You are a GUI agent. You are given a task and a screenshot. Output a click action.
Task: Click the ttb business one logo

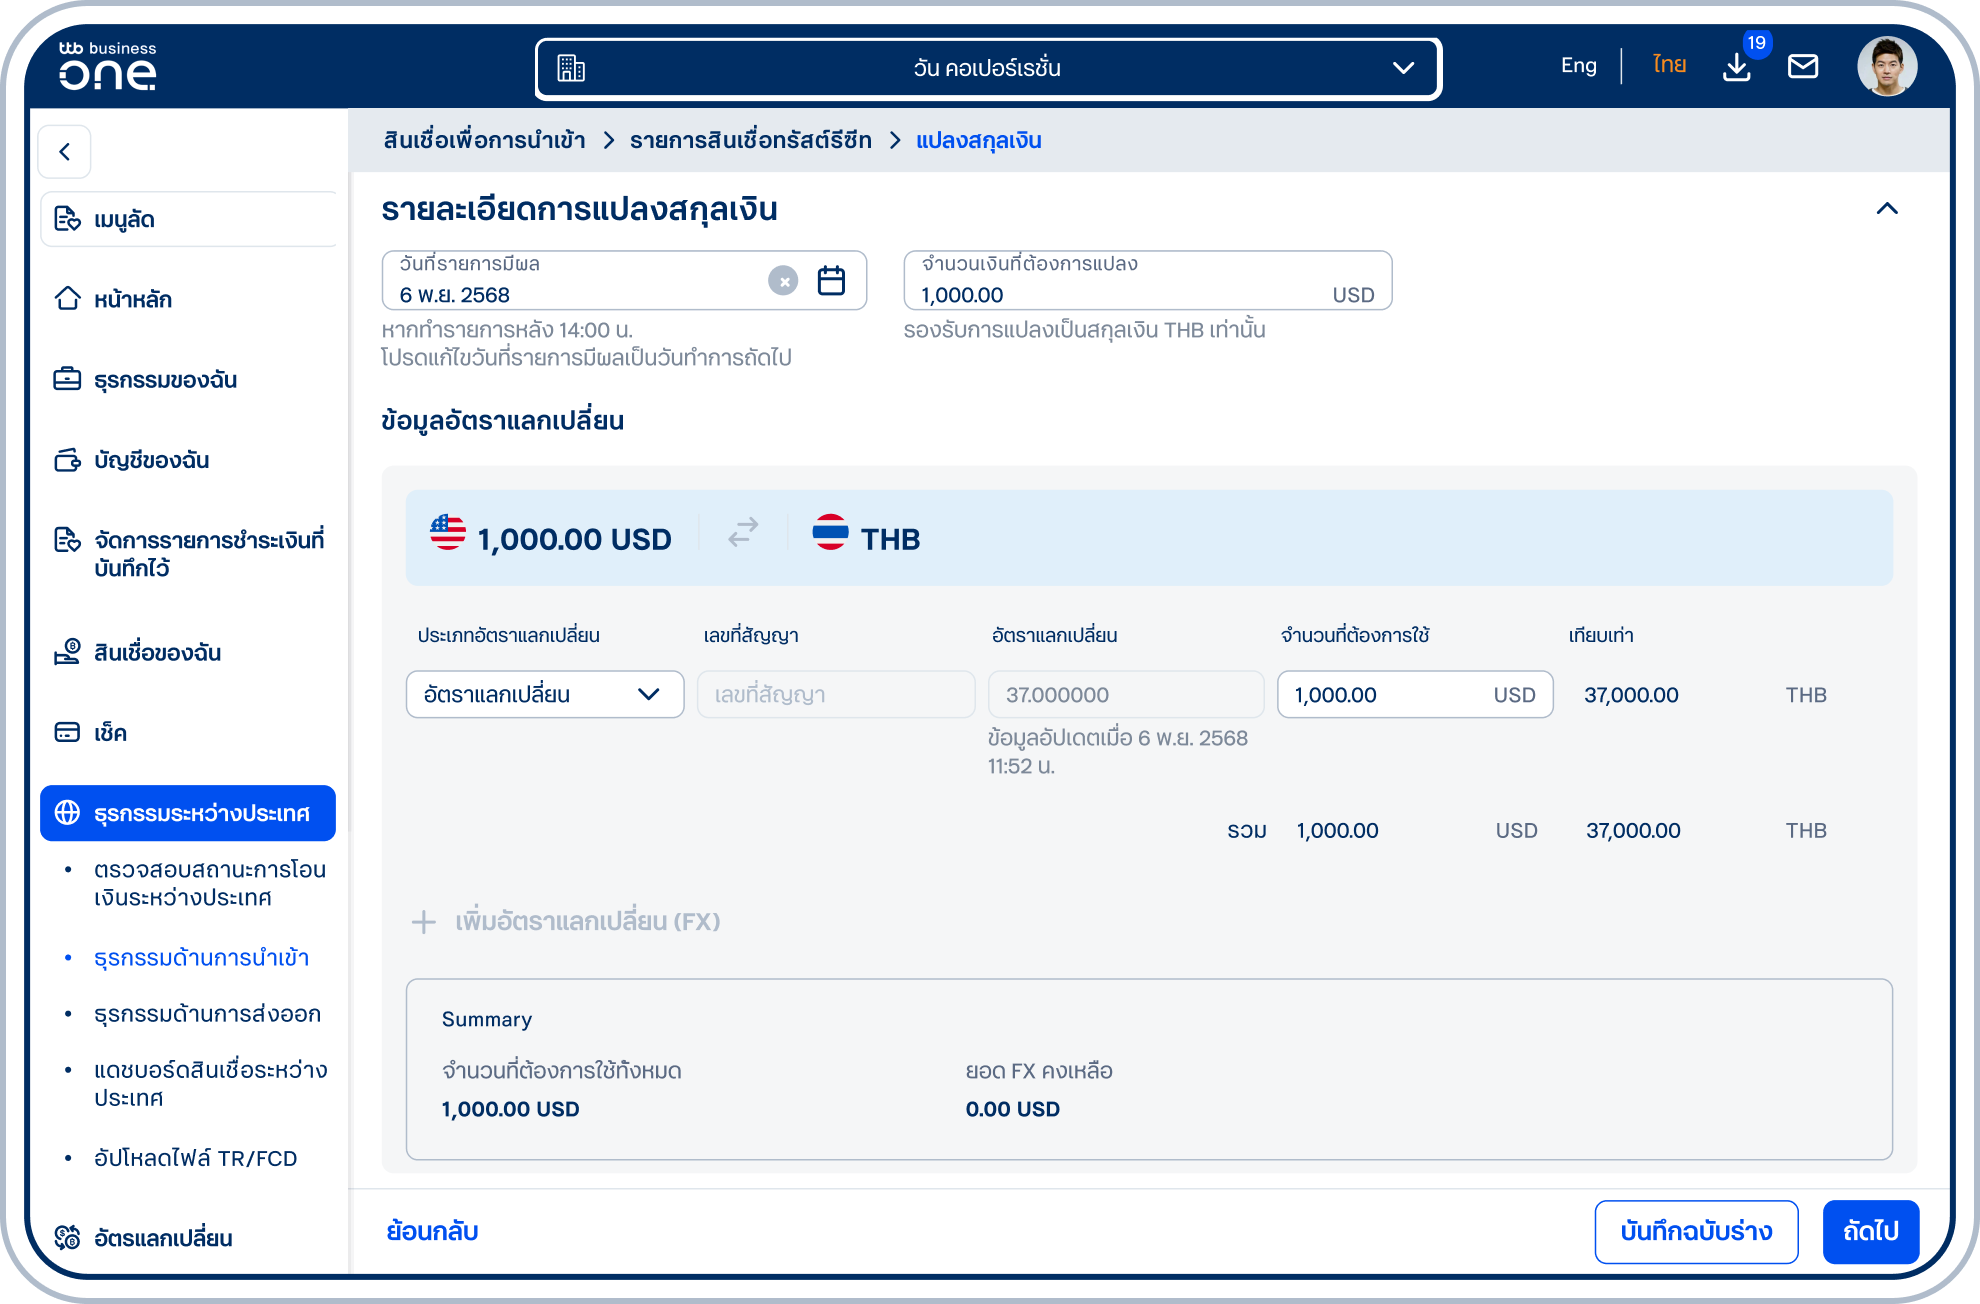[x=108, y=66]
